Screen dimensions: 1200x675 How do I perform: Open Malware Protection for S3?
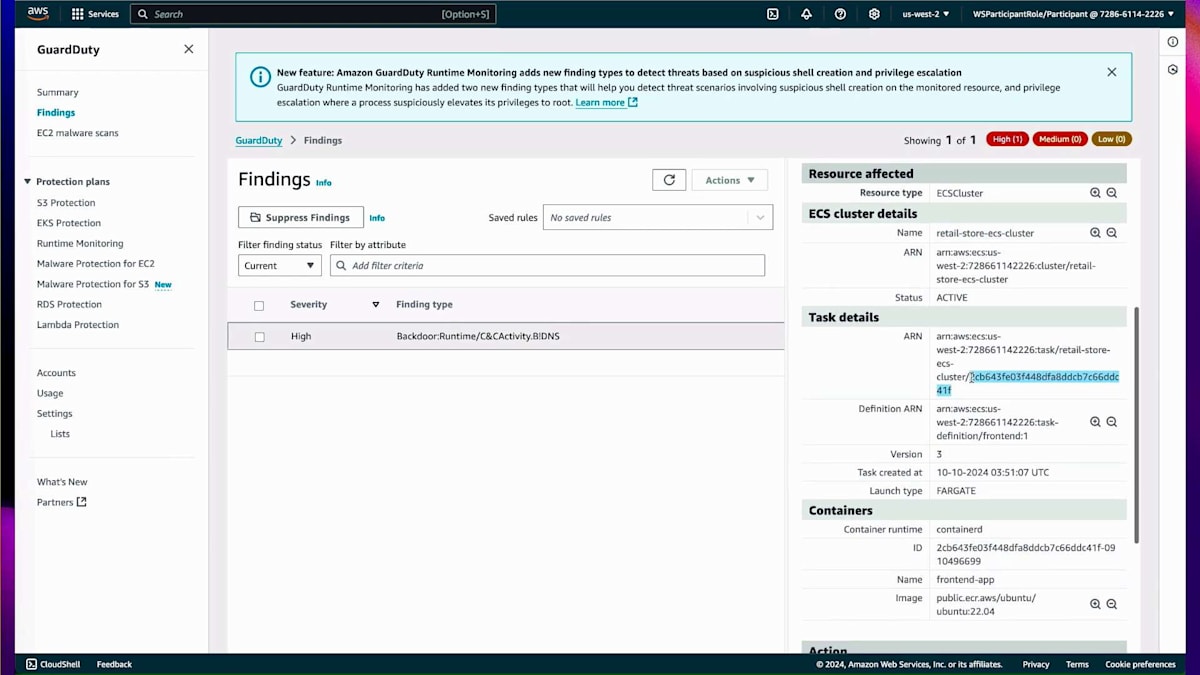[x=93, y=284]
